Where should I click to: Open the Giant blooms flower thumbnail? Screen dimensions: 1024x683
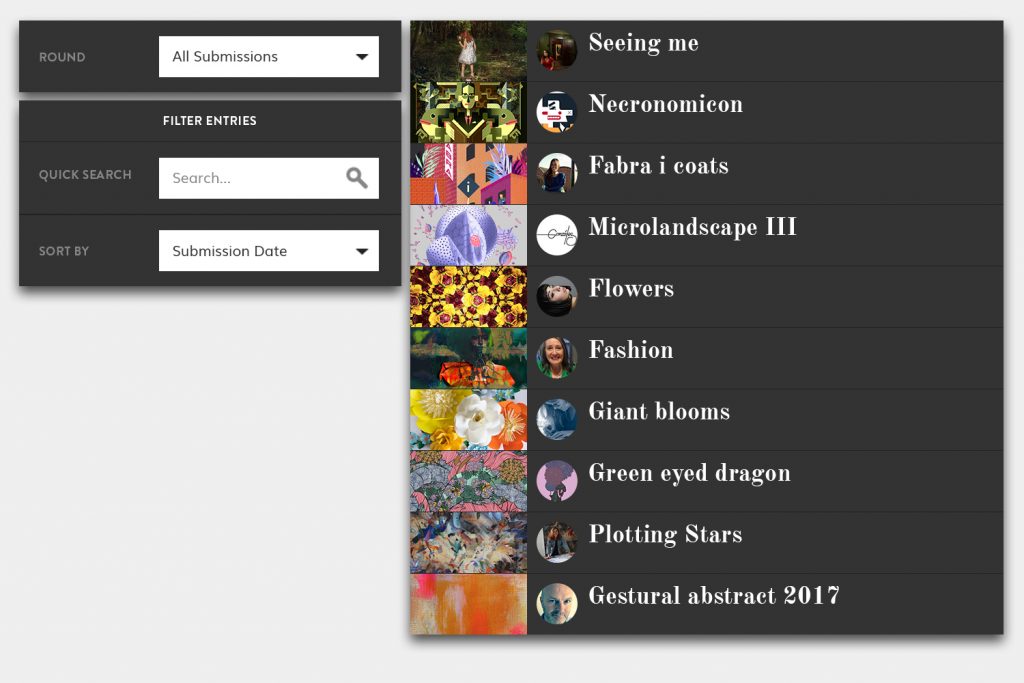pyautogui.click(x=468, y=419)
